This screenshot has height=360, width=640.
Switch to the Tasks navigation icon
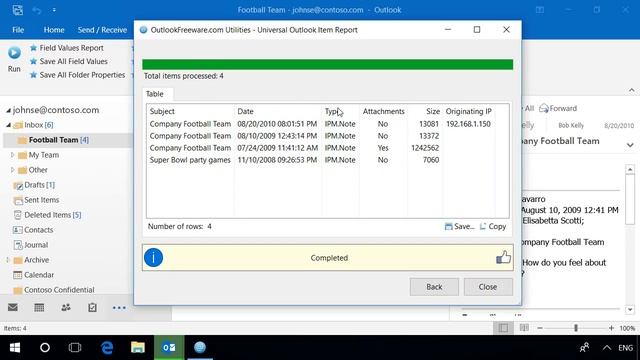pyautogui.click(x=92, y=307)
